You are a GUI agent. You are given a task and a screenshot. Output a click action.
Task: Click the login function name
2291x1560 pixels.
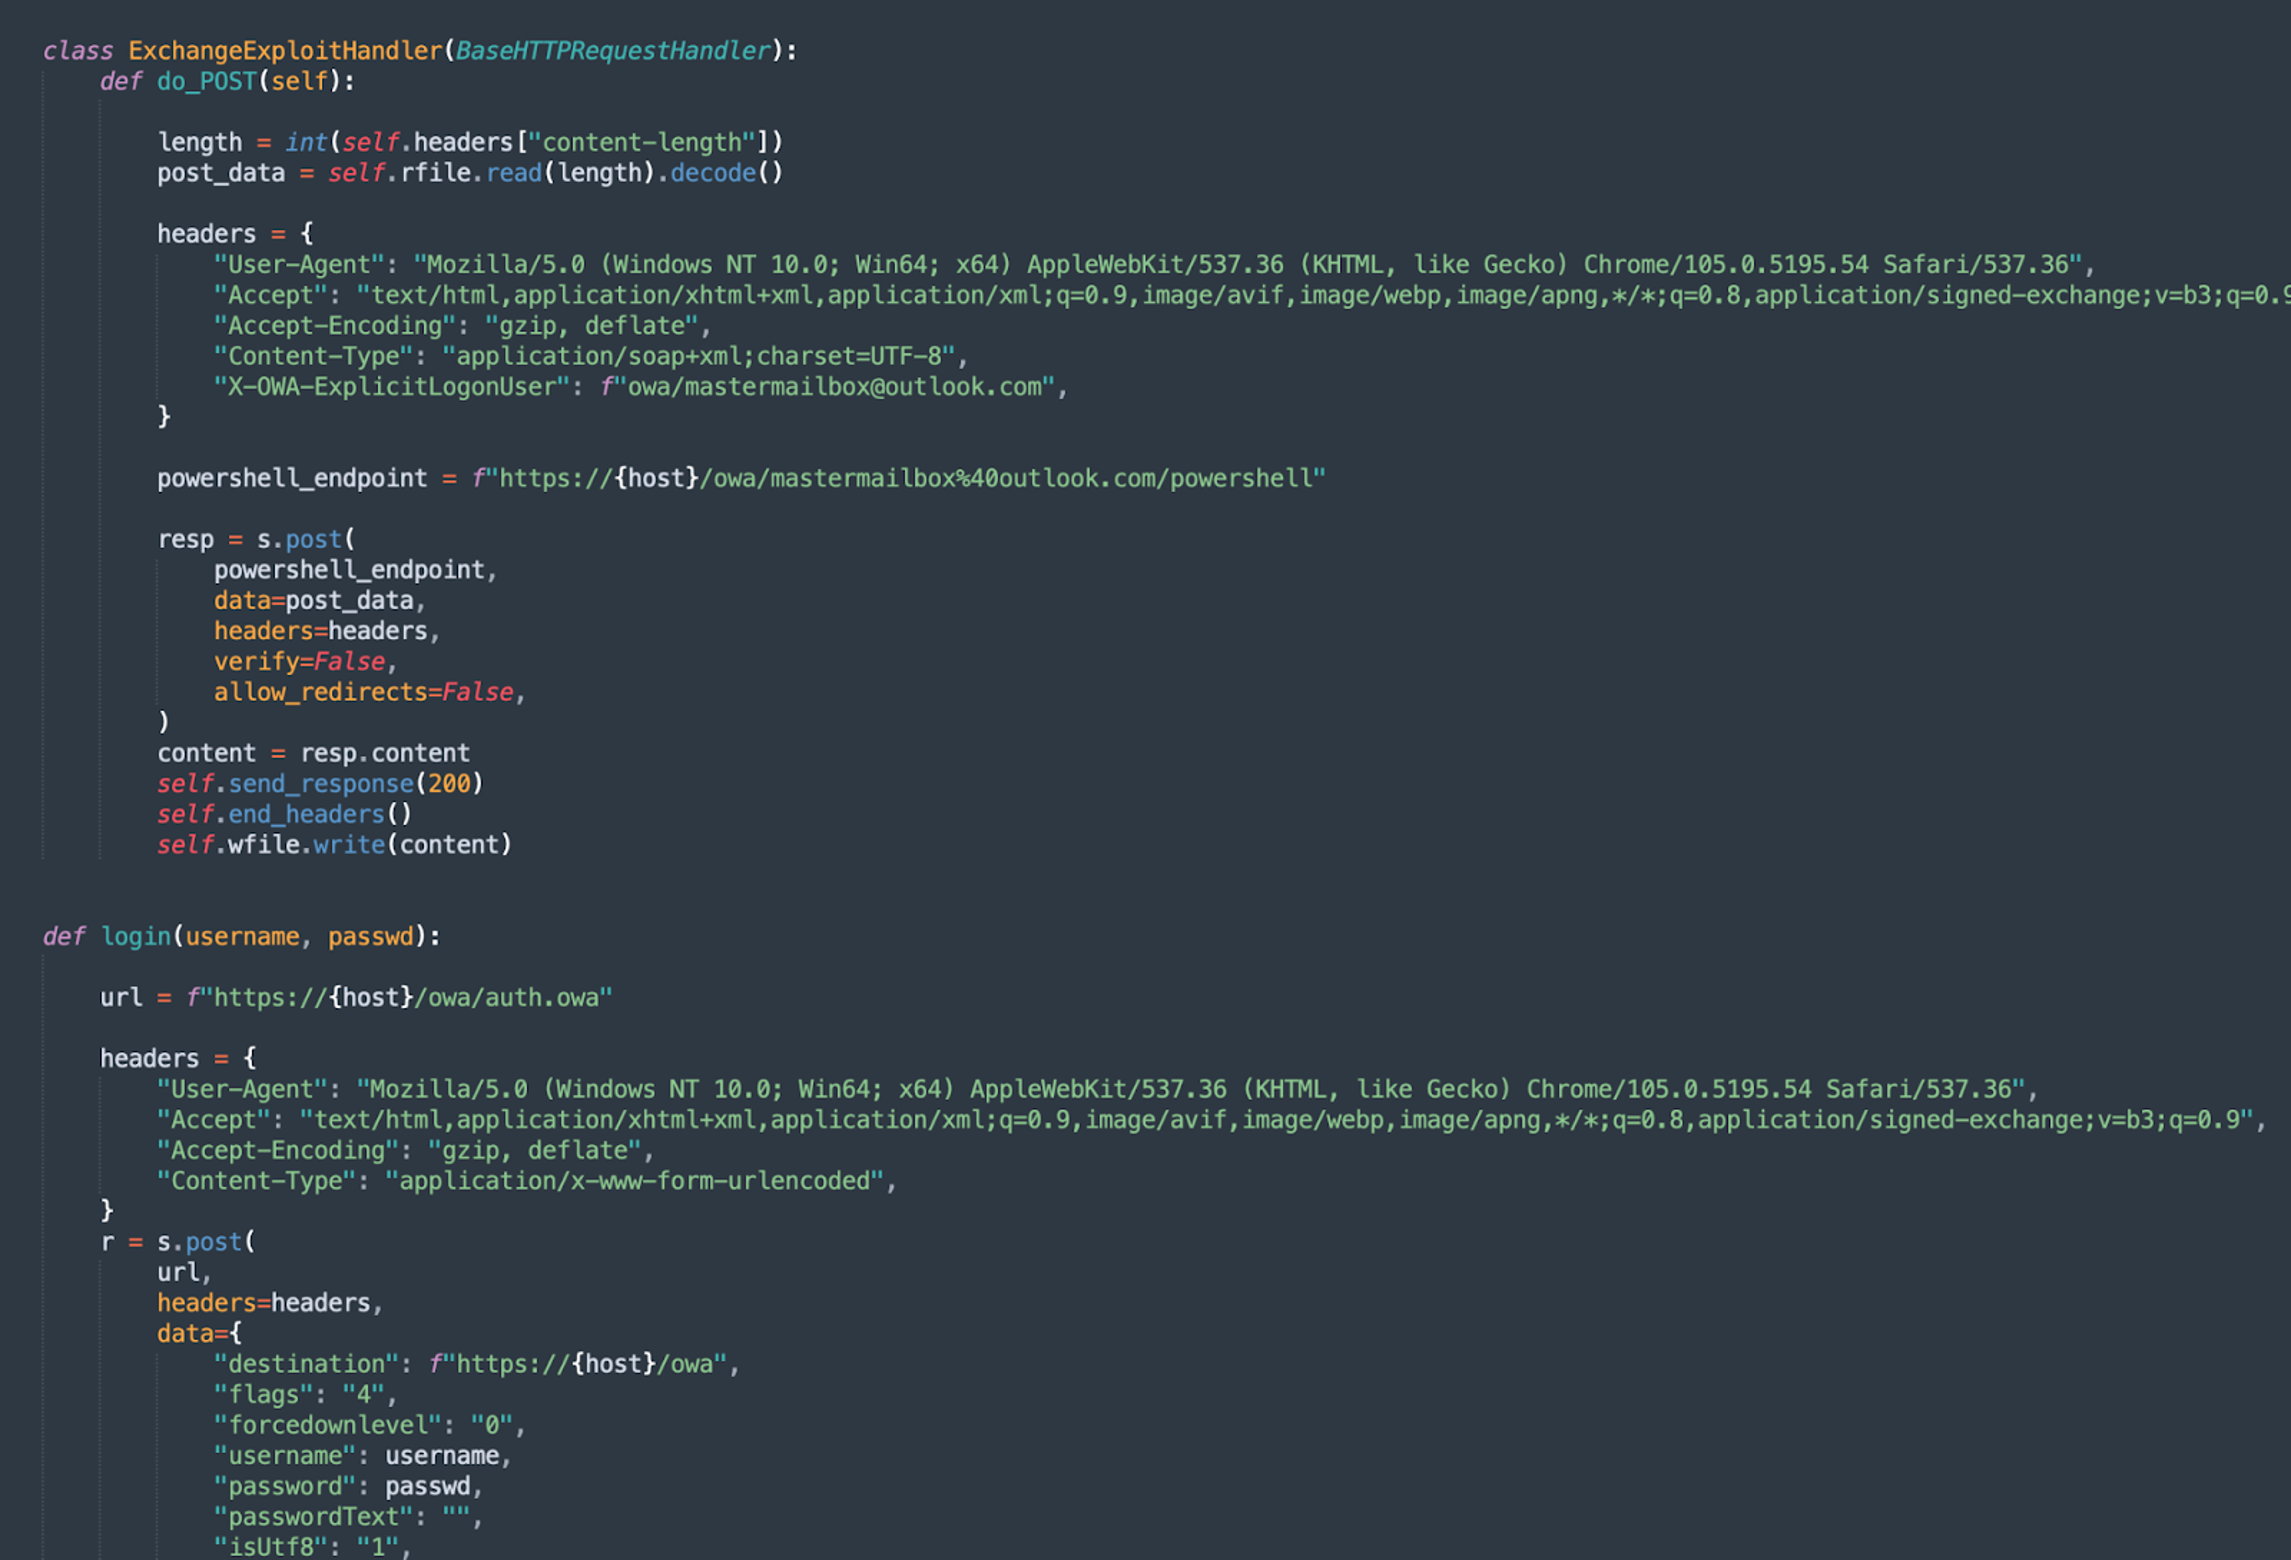136,937
